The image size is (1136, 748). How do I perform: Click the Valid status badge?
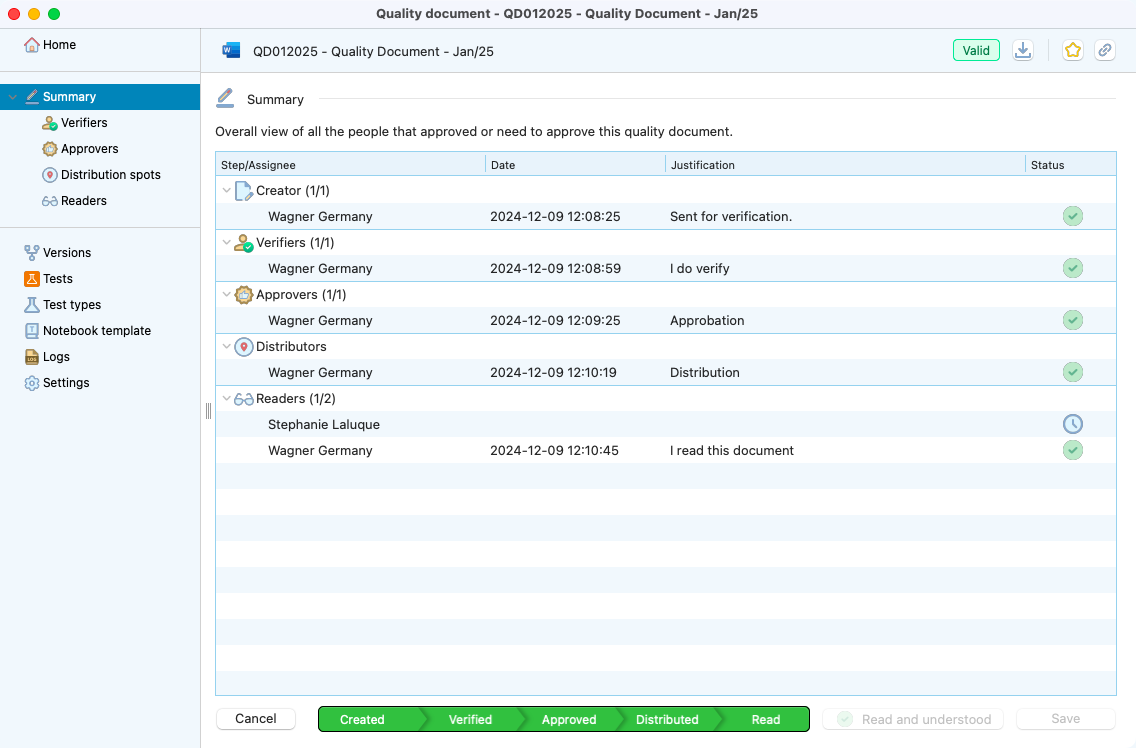tap(976, 51)
